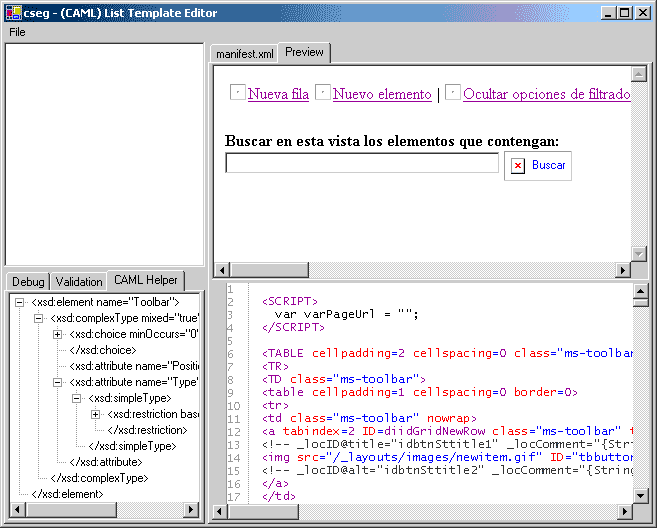This screenshot has width=657, height=528.
Task: Select the CAML Helper tab
Action: coord(146,280)
